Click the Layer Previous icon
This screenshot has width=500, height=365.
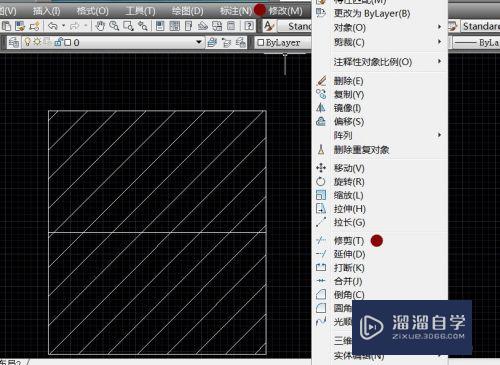click(x=226, y=42)
